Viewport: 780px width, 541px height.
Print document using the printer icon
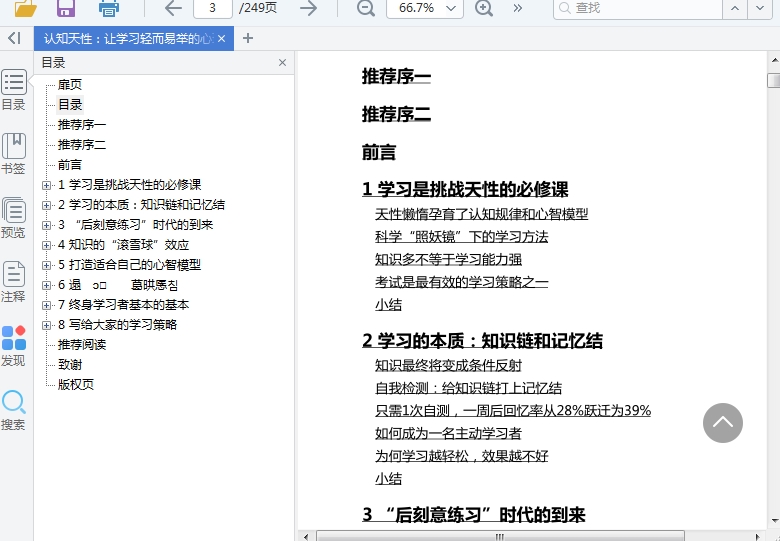click(108, 8)
